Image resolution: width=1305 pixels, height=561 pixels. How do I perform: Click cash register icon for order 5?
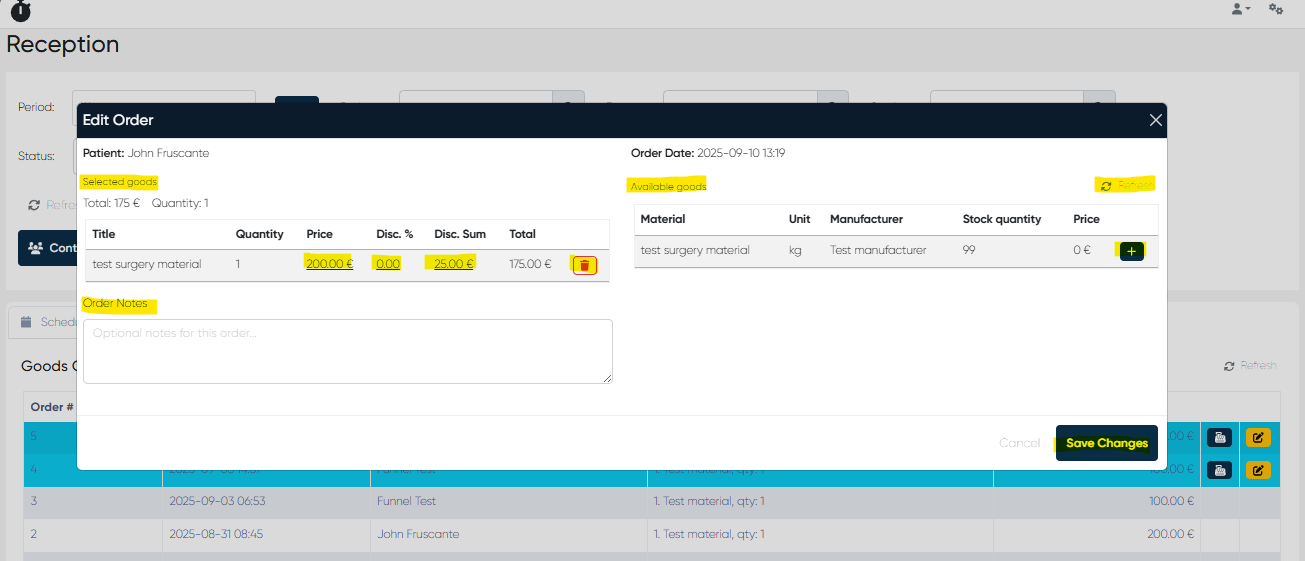pyautogui.click(x=1219, y=437)
